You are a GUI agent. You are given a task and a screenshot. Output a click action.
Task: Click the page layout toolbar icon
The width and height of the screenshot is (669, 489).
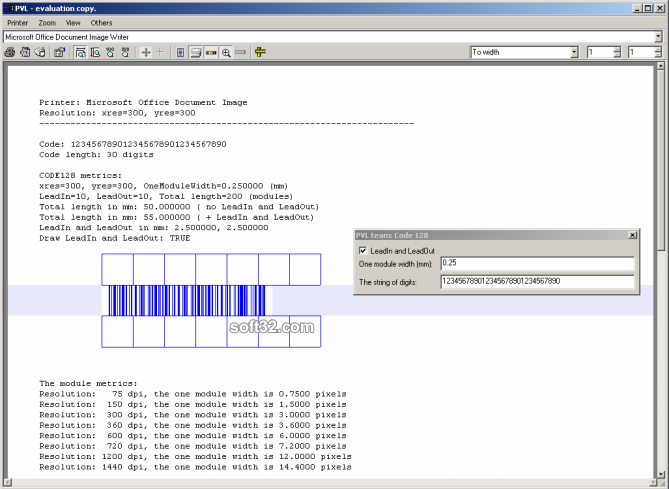click(180, 52)
